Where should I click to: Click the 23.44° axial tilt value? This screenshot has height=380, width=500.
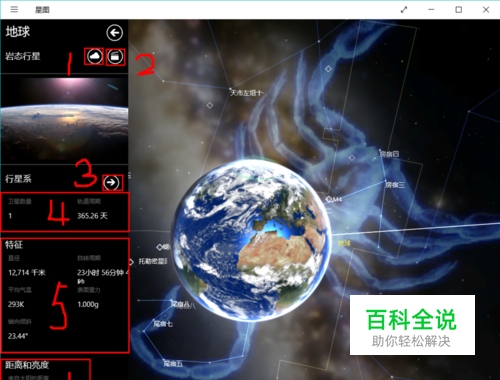(x=18, y=336)
